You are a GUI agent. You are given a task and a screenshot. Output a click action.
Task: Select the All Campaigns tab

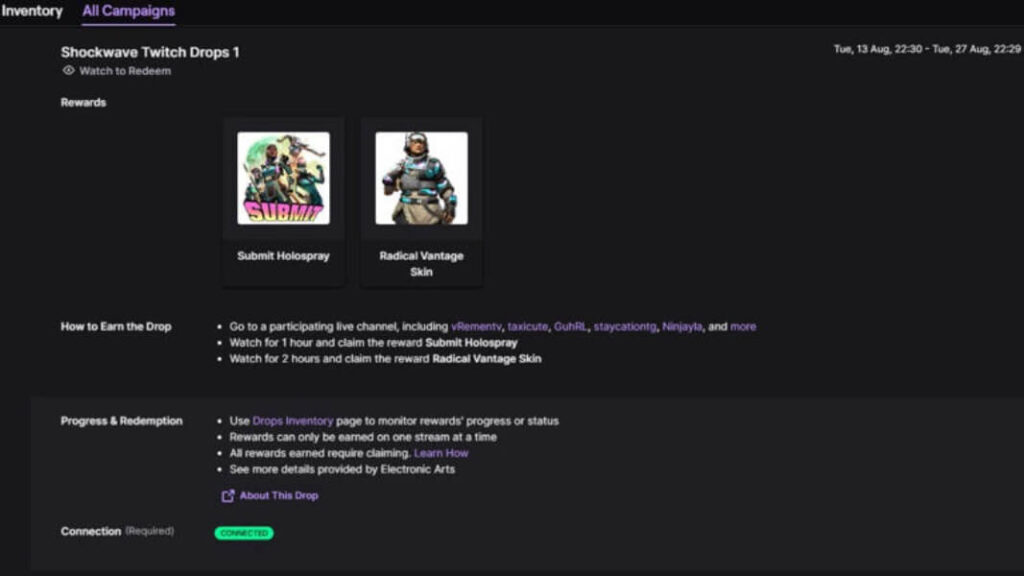tap(129, 11)
